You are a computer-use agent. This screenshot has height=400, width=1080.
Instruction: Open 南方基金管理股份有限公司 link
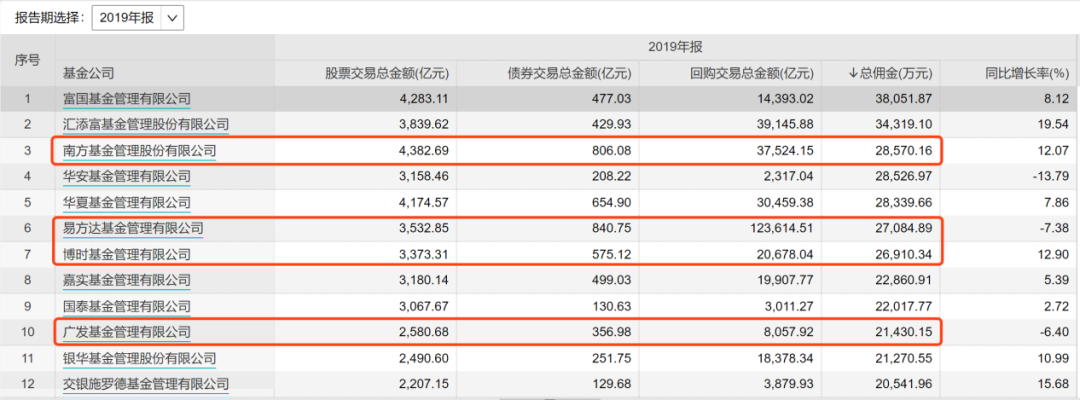point(139,151)
